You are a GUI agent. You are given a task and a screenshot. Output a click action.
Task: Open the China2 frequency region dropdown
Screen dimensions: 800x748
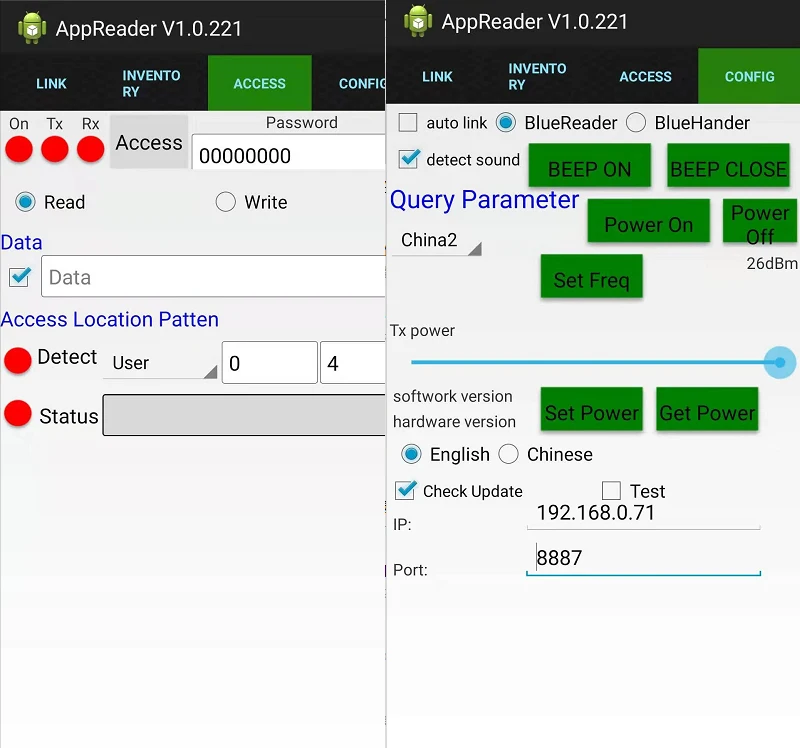pyautogui.click(x=437, y=240)
